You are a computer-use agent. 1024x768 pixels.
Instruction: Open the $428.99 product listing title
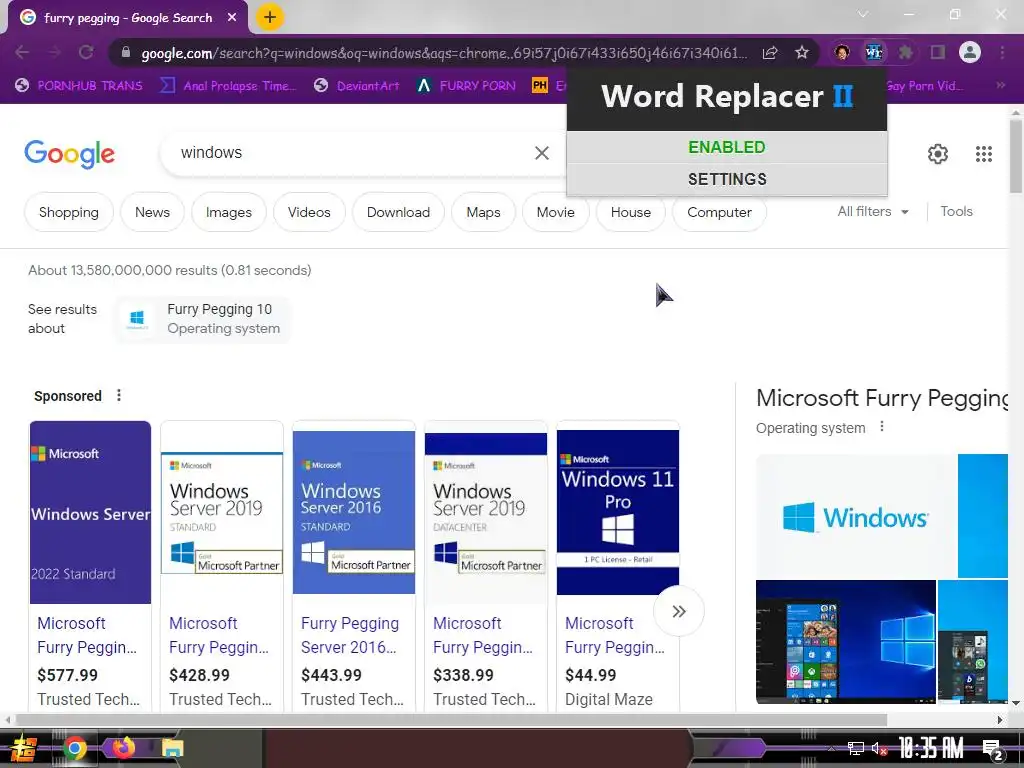219,635
